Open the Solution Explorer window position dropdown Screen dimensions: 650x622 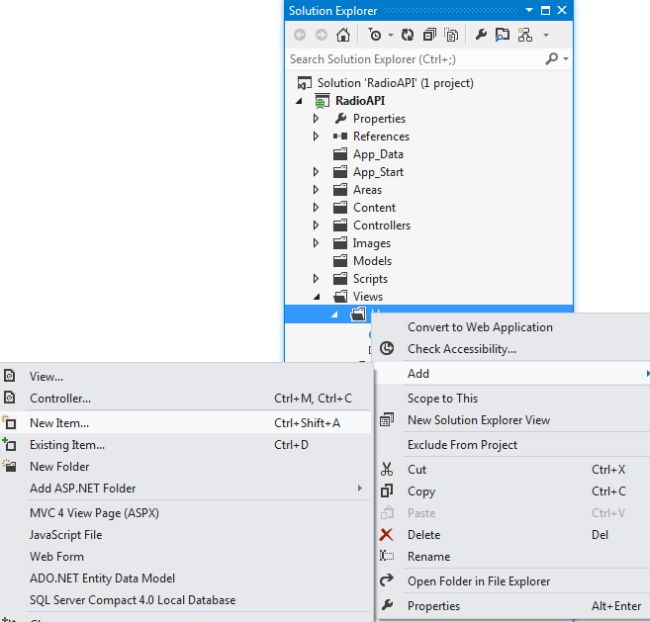click(x=529, y=10)
